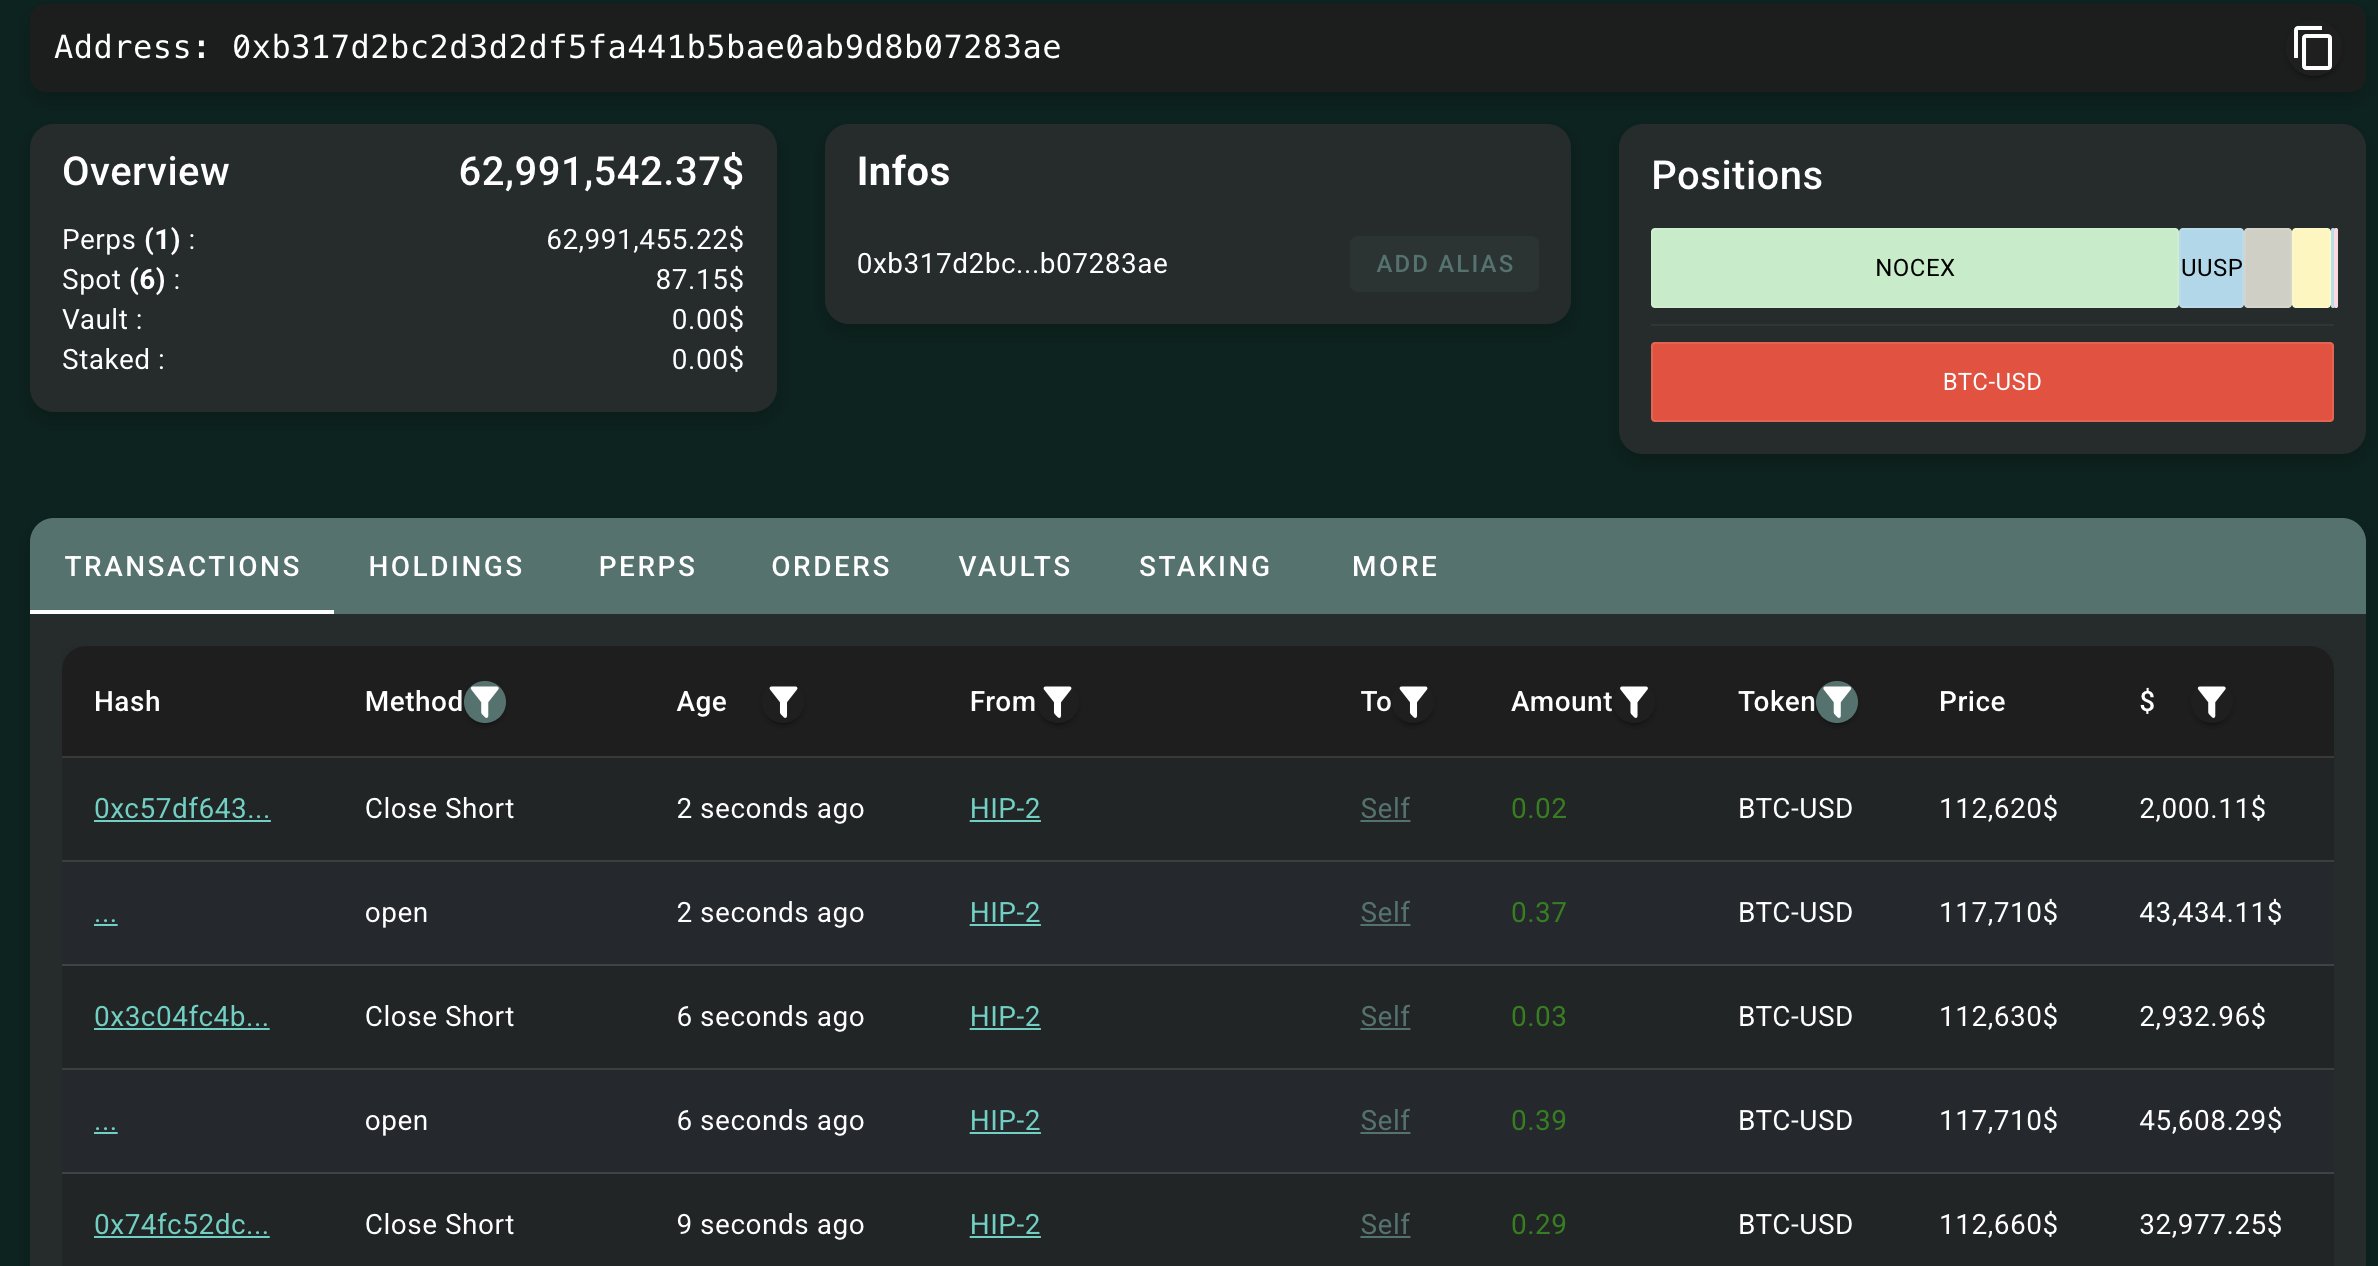
Task: Click the Add Alias button
Action: [1444, 264]
